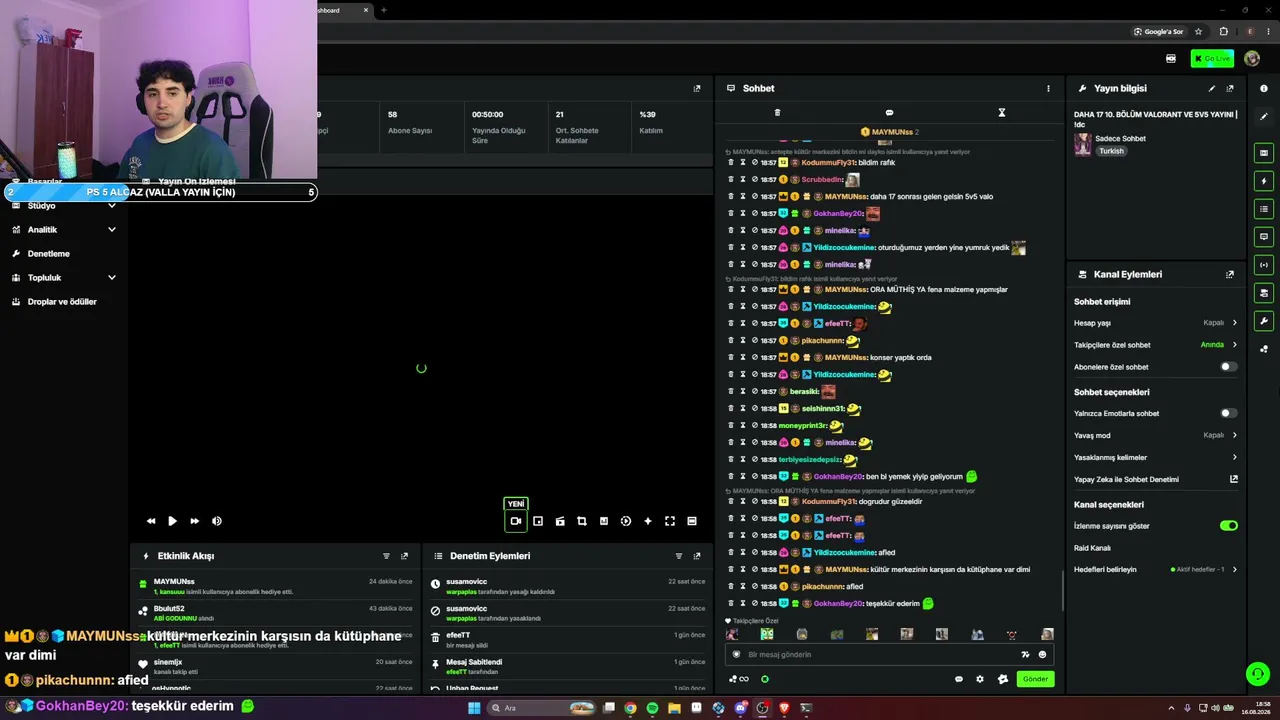The width and height of the screenshot is (1280, 720).
Task: Enter fullscreen for stream preview
Action: pos(670,521)
